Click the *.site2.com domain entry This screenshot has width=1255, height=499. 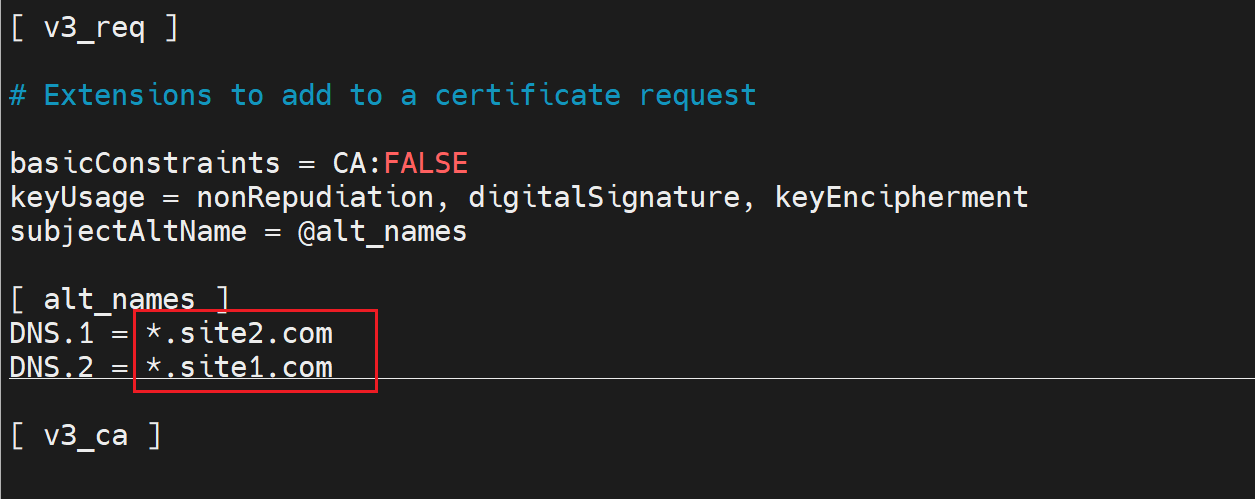point(238,333)
